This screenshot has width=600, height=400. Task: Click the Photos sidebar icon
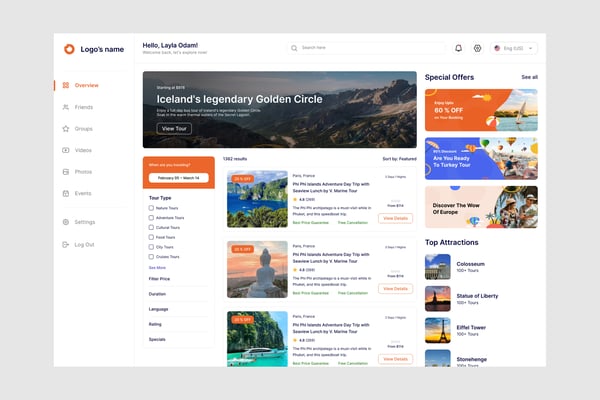pos(66,172)
